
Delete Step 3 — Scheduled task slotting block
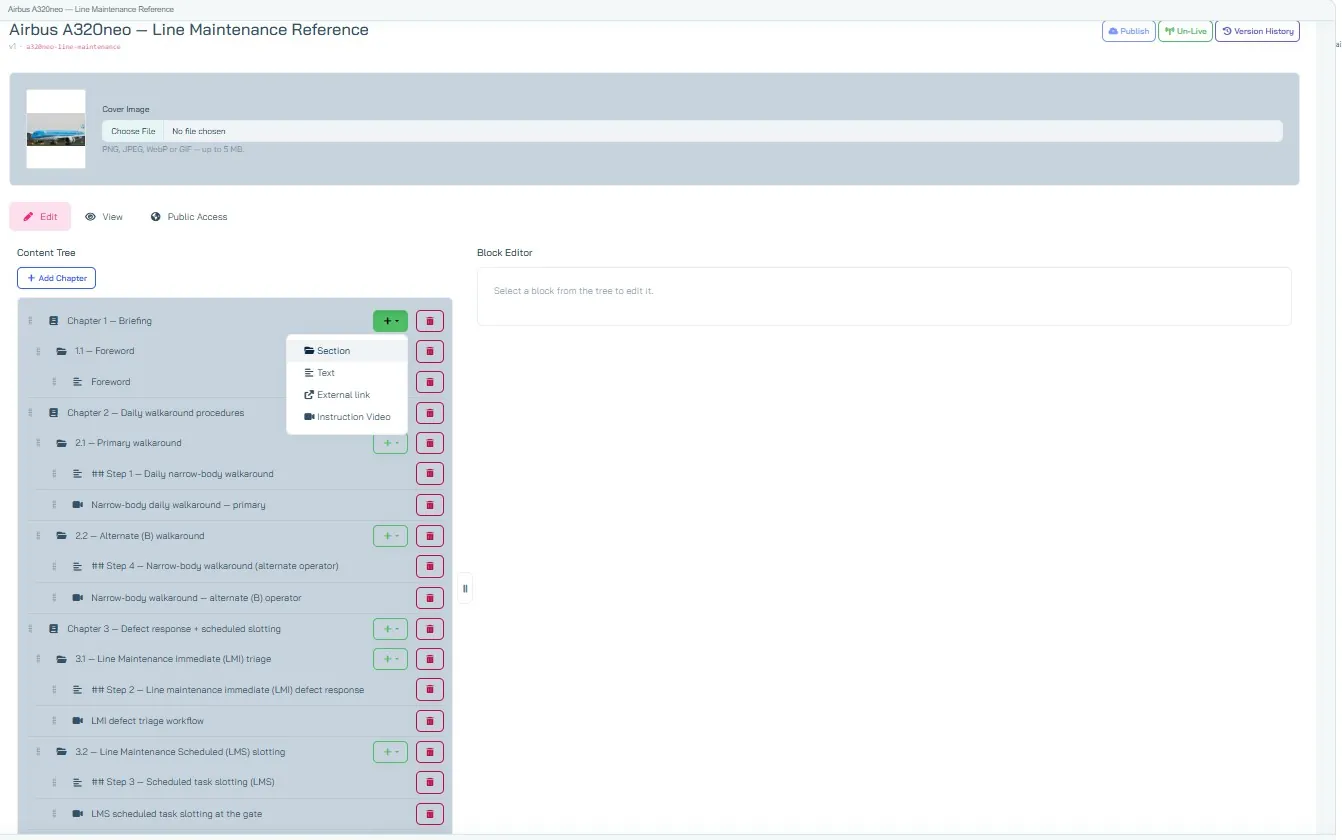[x=430, y=782]
